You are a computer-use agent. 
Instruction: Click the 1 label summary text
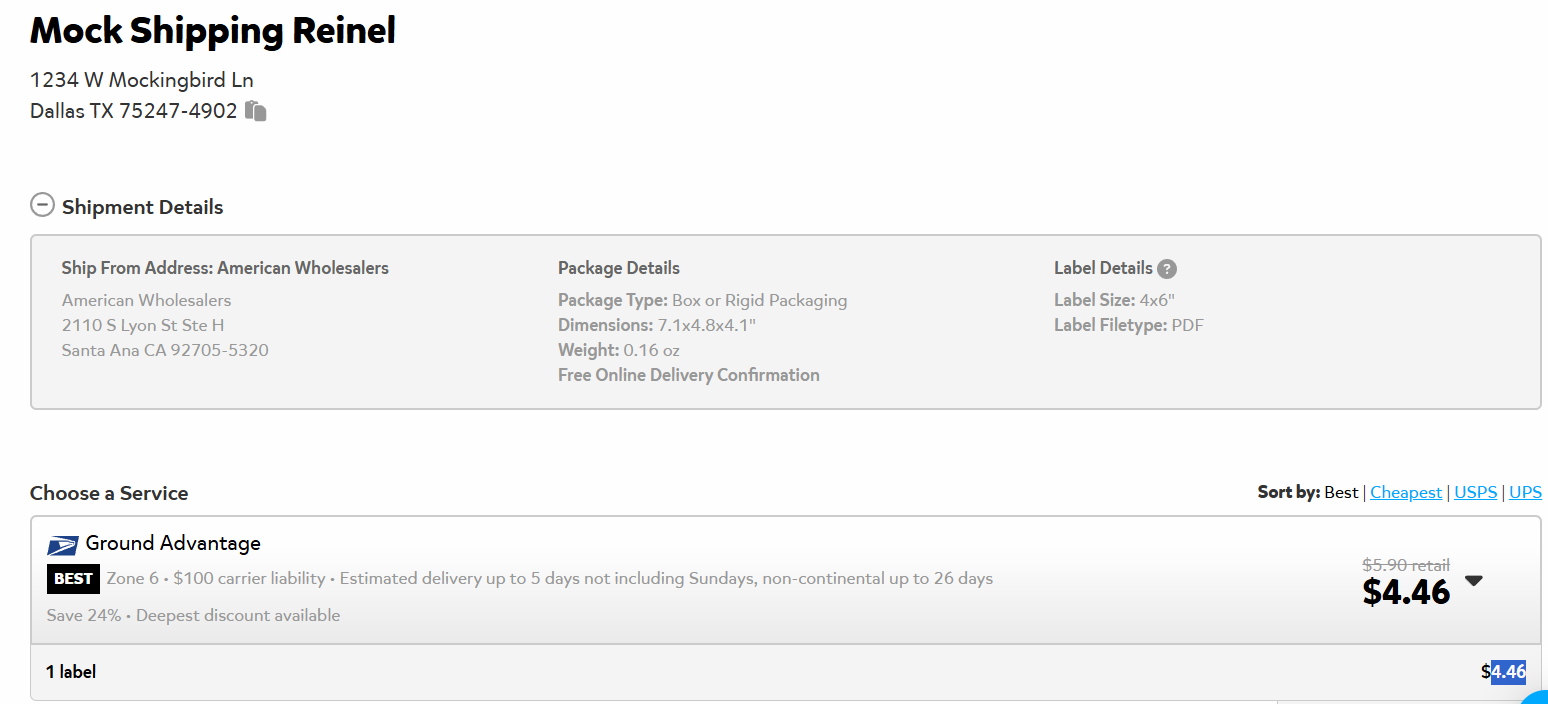71,672
